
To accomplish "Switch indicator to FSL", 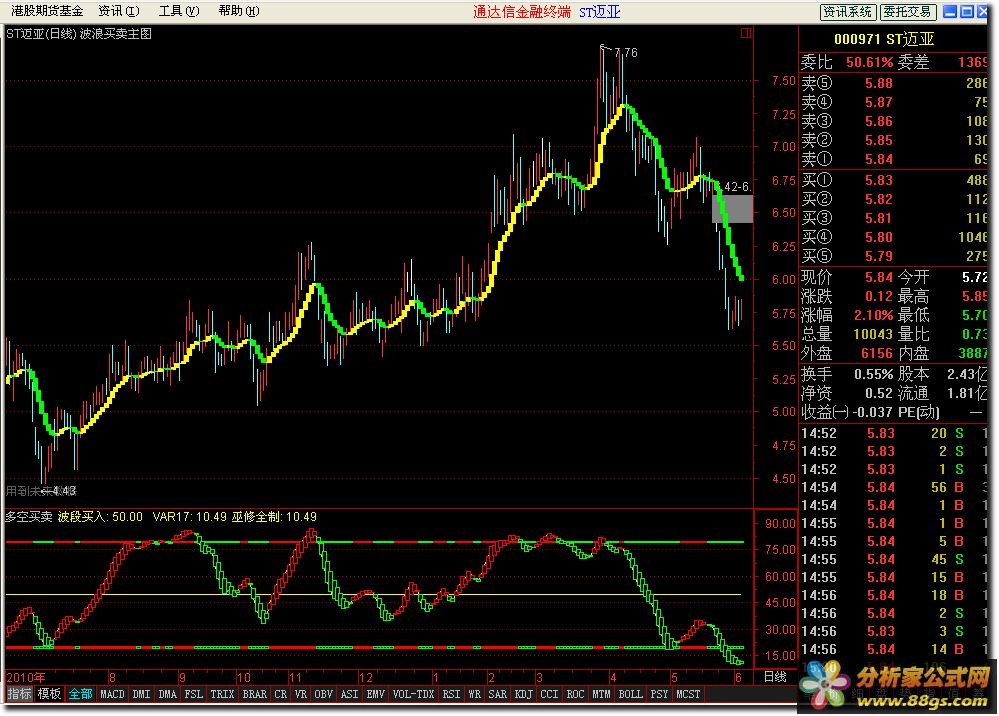I will tap(194, 694).
